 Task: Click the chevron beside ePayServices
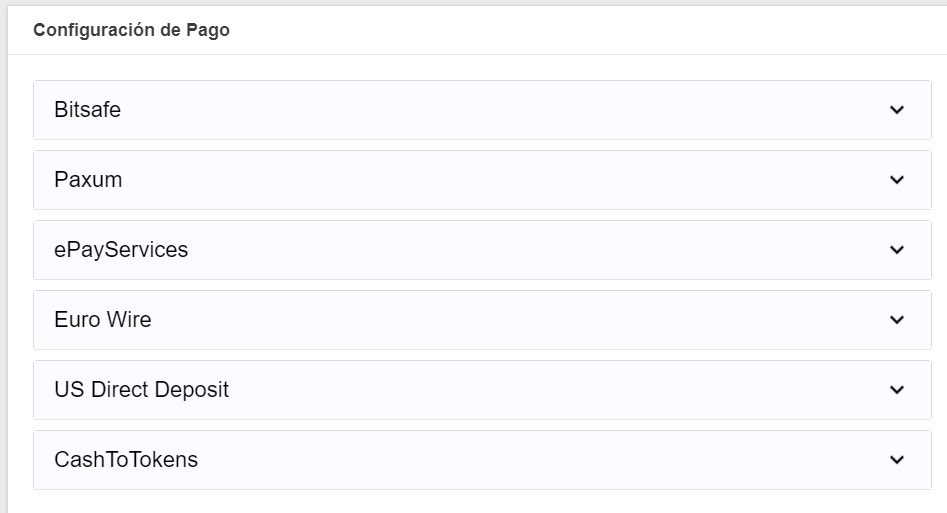[896, 250]
